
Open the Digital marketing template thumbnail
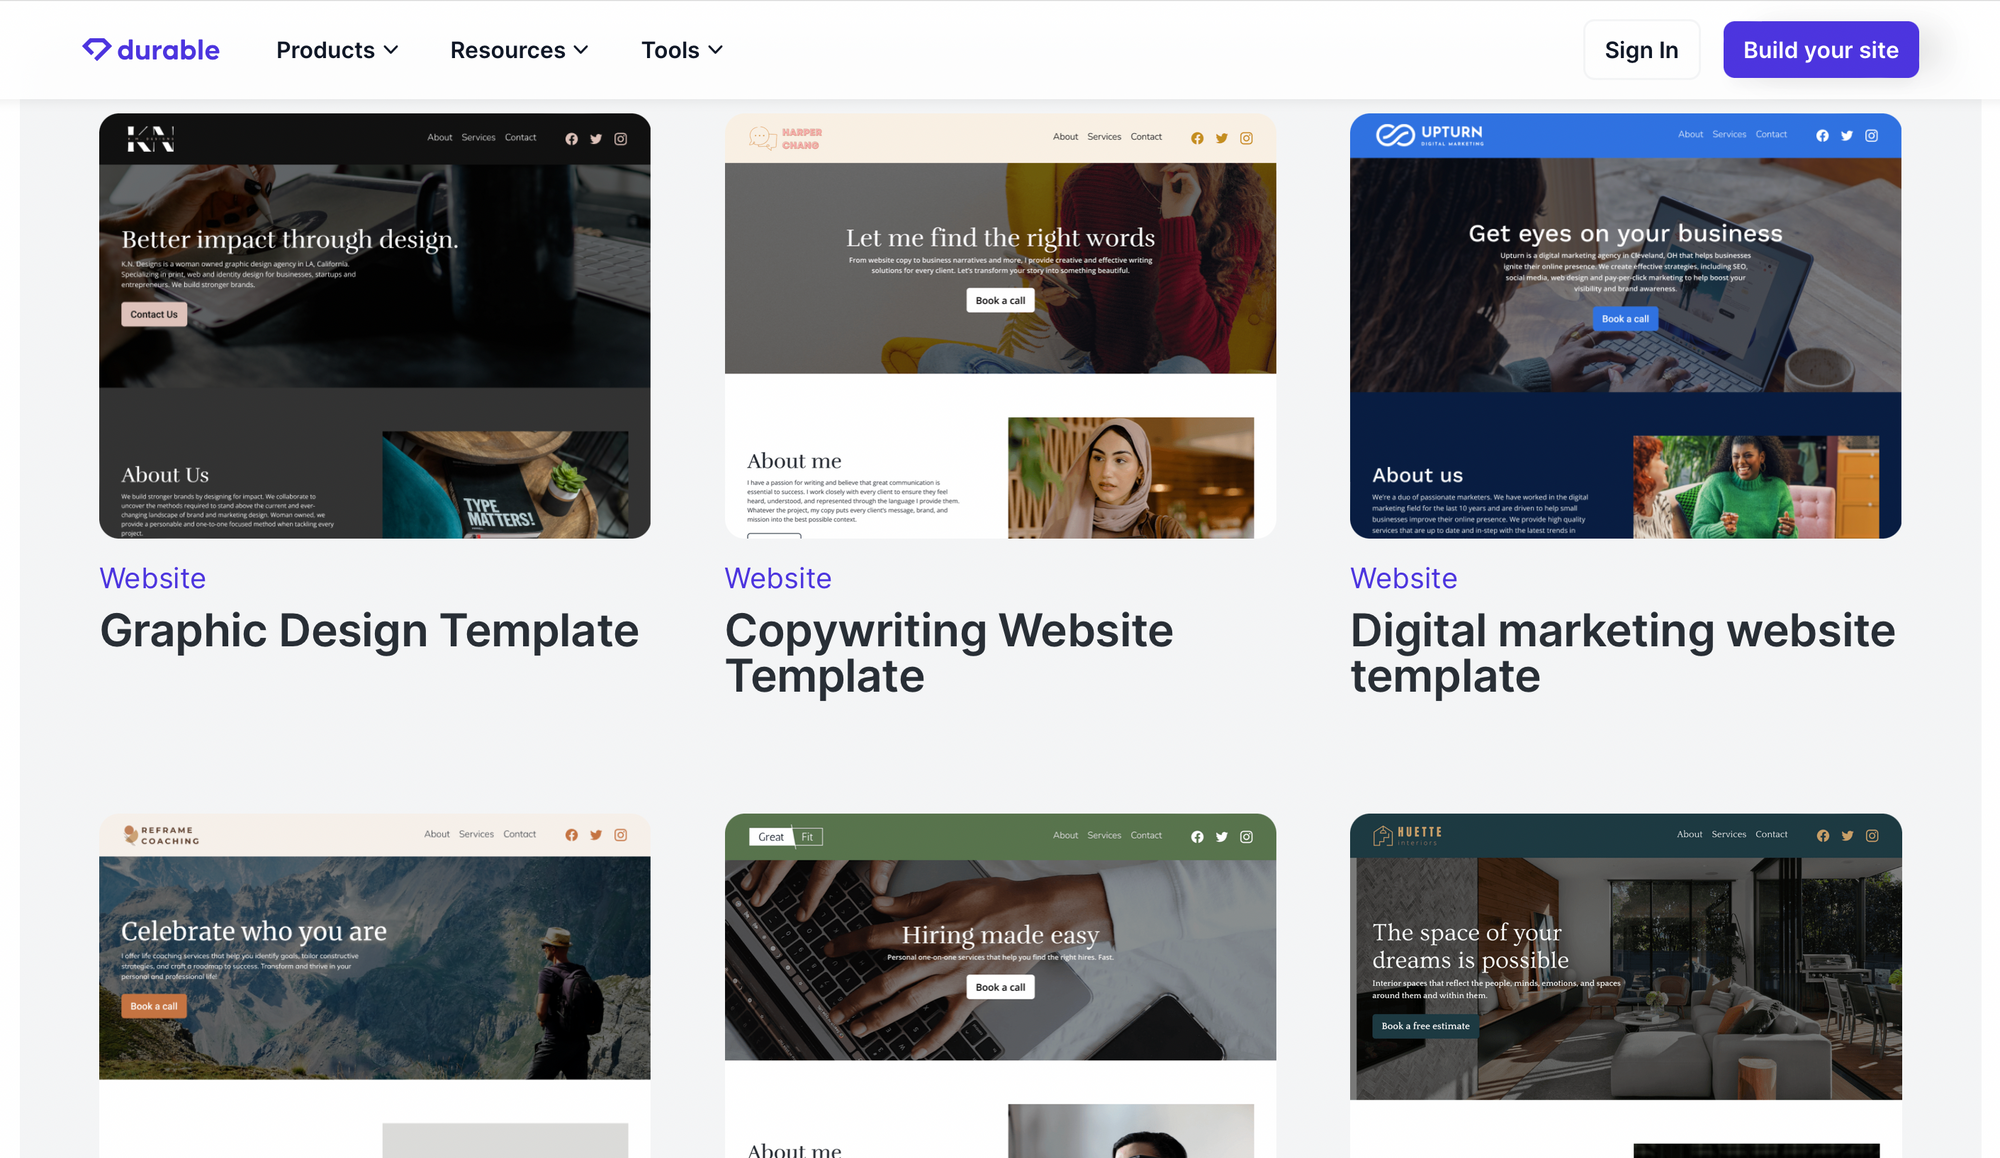1625,326
